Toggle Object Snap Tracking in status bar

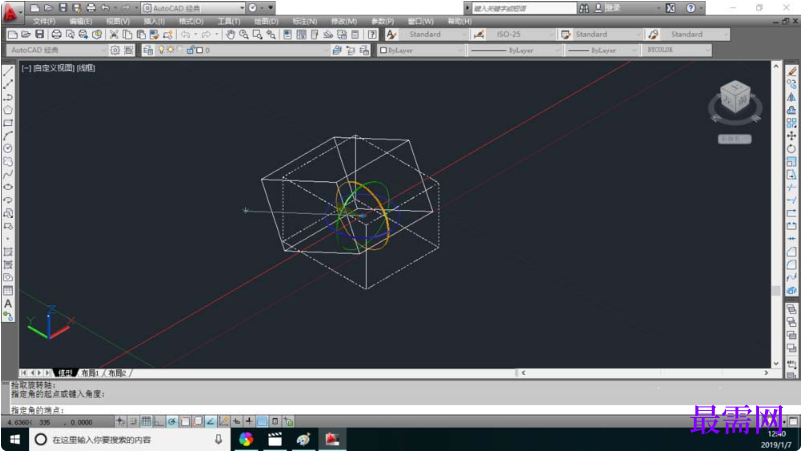pos(210,421)
